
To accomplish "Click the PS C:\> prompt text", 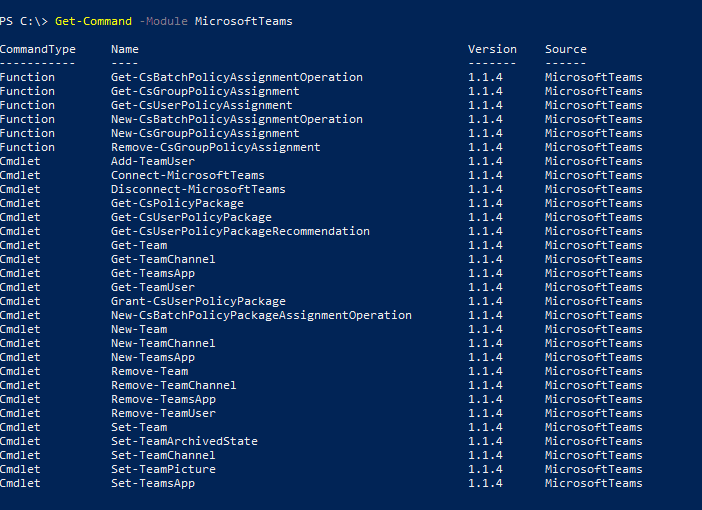I will point(24,21).
